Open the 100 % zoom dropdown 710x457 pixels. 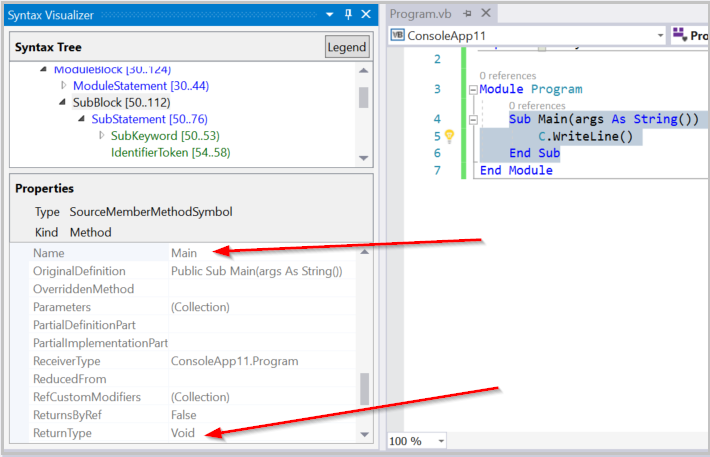pos(441,441)
